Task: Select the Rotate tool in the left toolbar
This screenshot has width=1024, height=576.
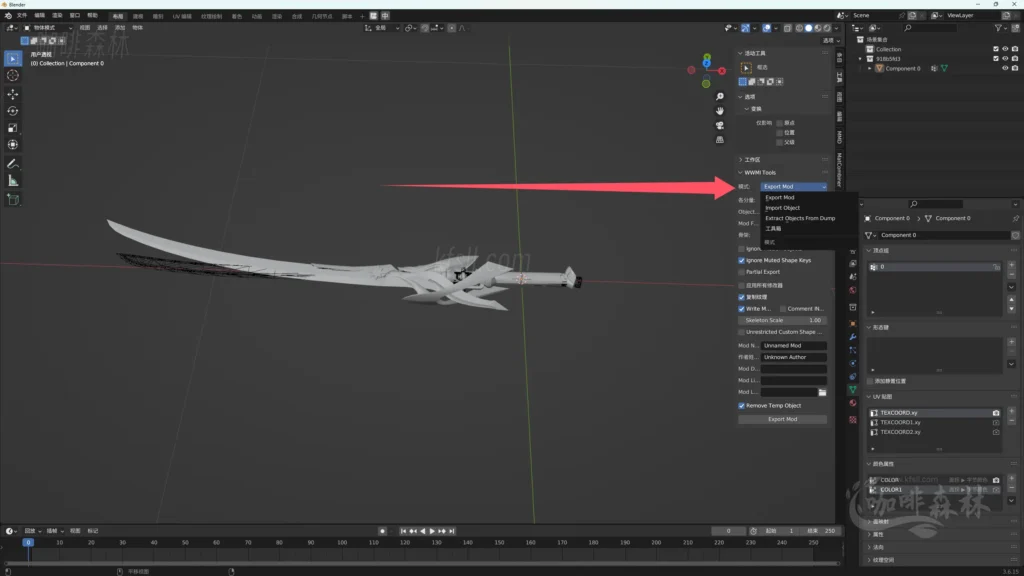Action: [13, 111]
